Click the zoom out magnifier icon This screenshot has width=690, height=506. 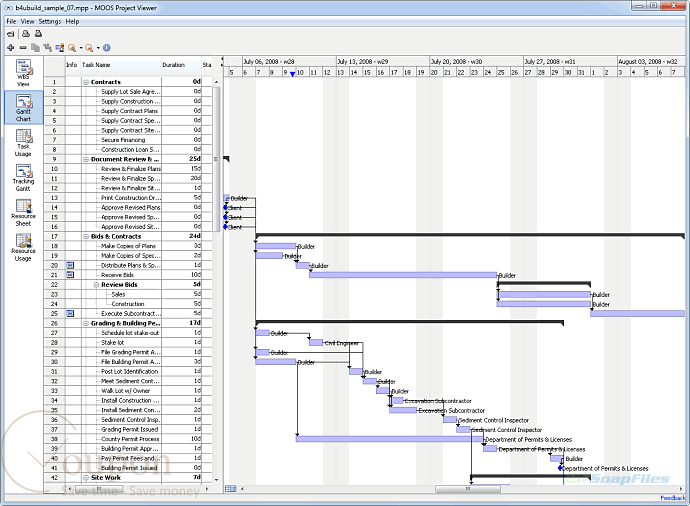pyautogui.click(x=89, y=48)
